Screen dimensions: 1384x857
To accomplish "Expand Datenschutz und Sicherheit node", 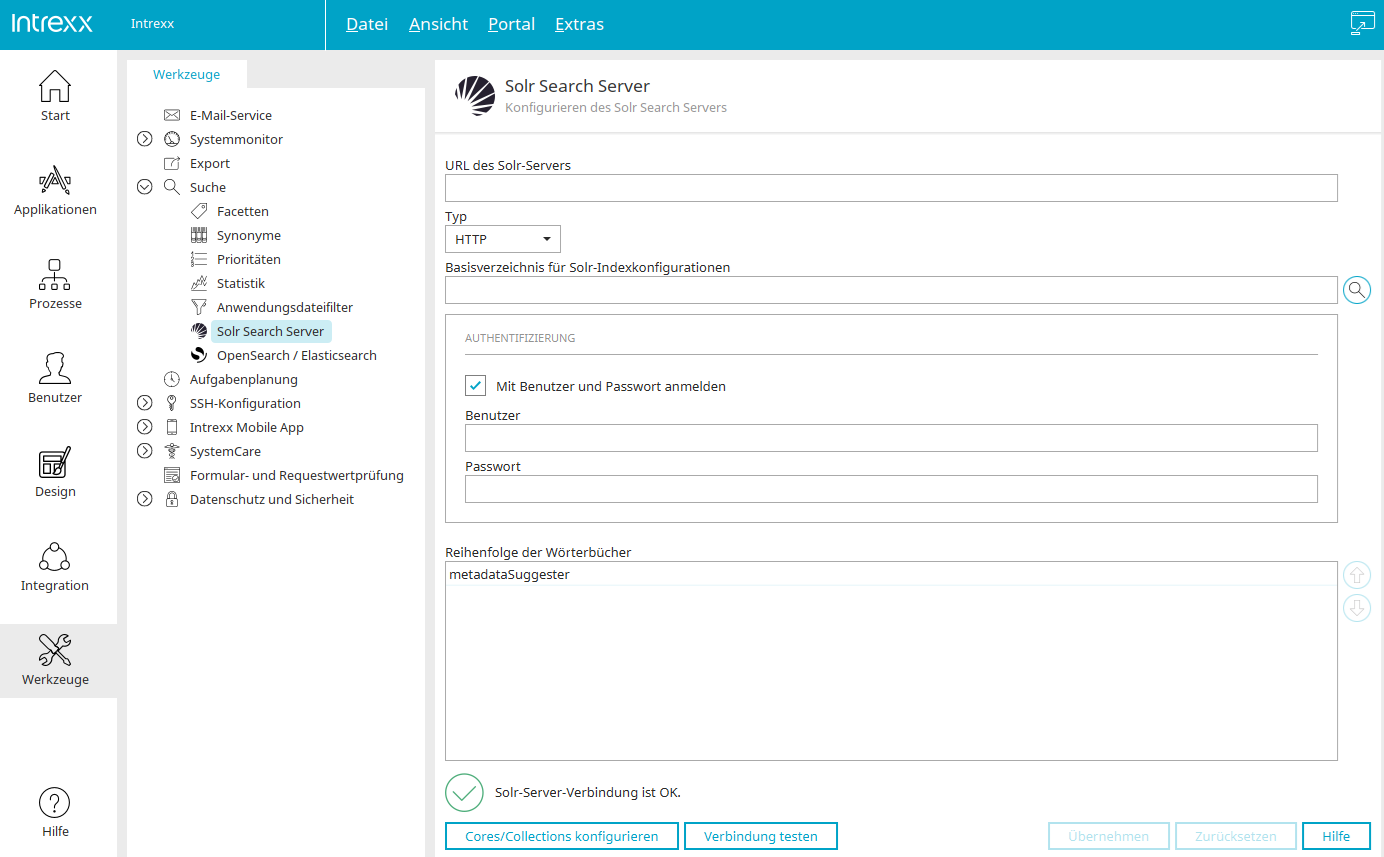I will click(x=145, y=499).
